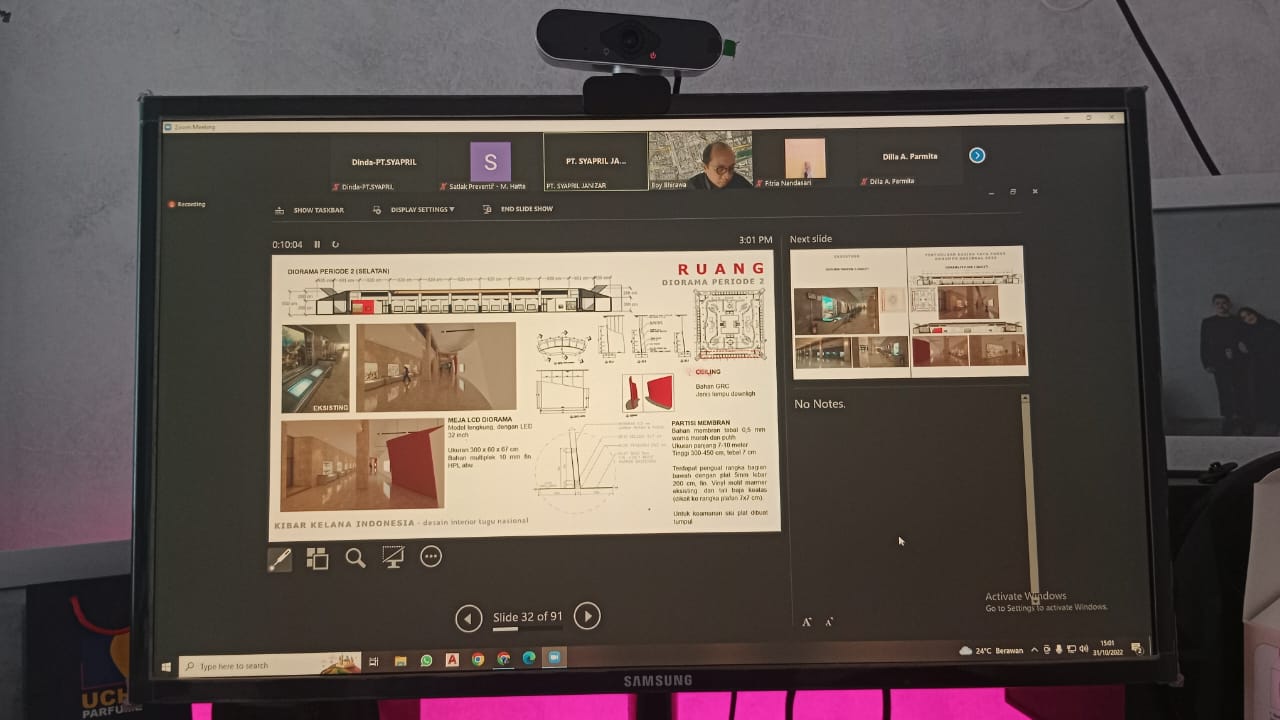Advance to the next slide arrow
Image resolution: width=1280 pixels, height=720 pixels.
(587, 616)
